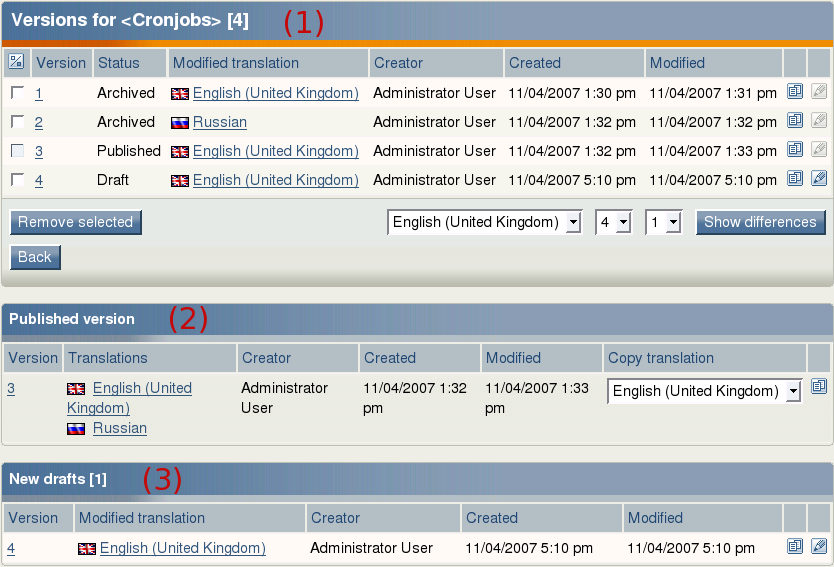Open version 3 link in versions table
834x567 pixels.
click(x=39, y=152)
